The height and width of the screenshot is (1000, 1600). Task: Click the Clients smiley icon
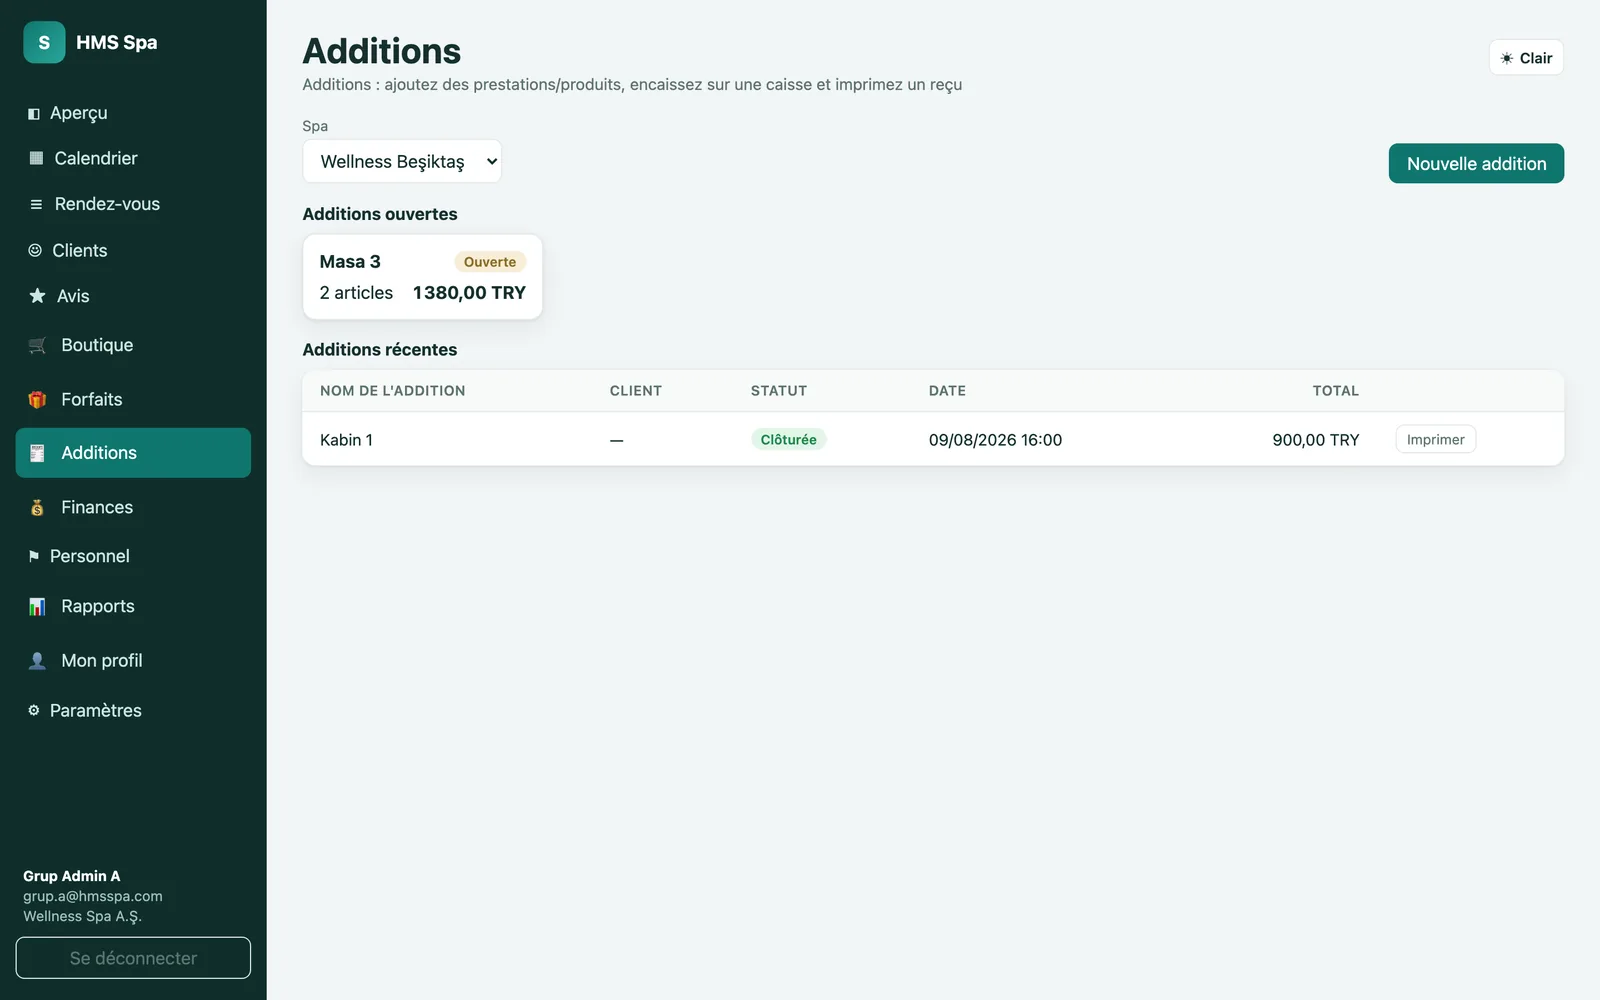[x=35, y=250]
